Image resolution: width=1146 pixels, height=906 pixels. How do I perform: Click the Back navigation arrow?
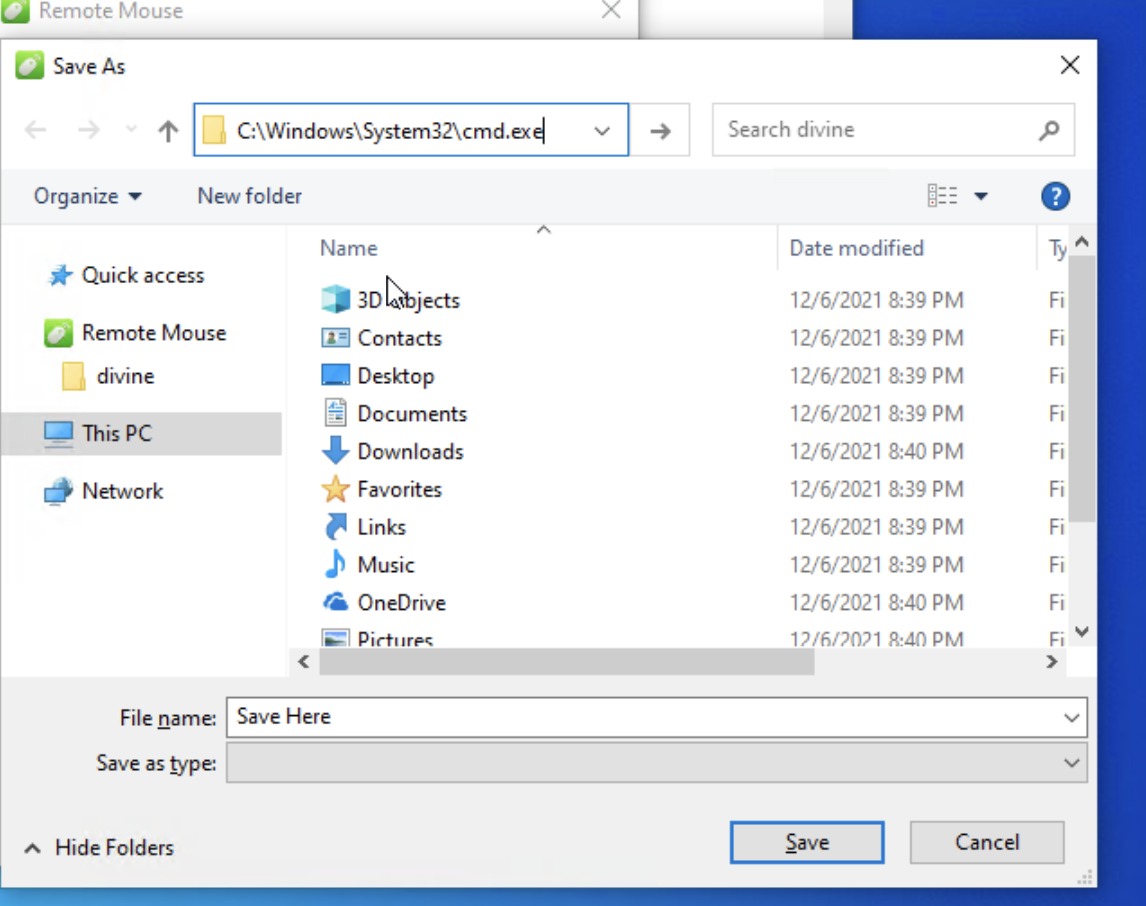[35, 130]
